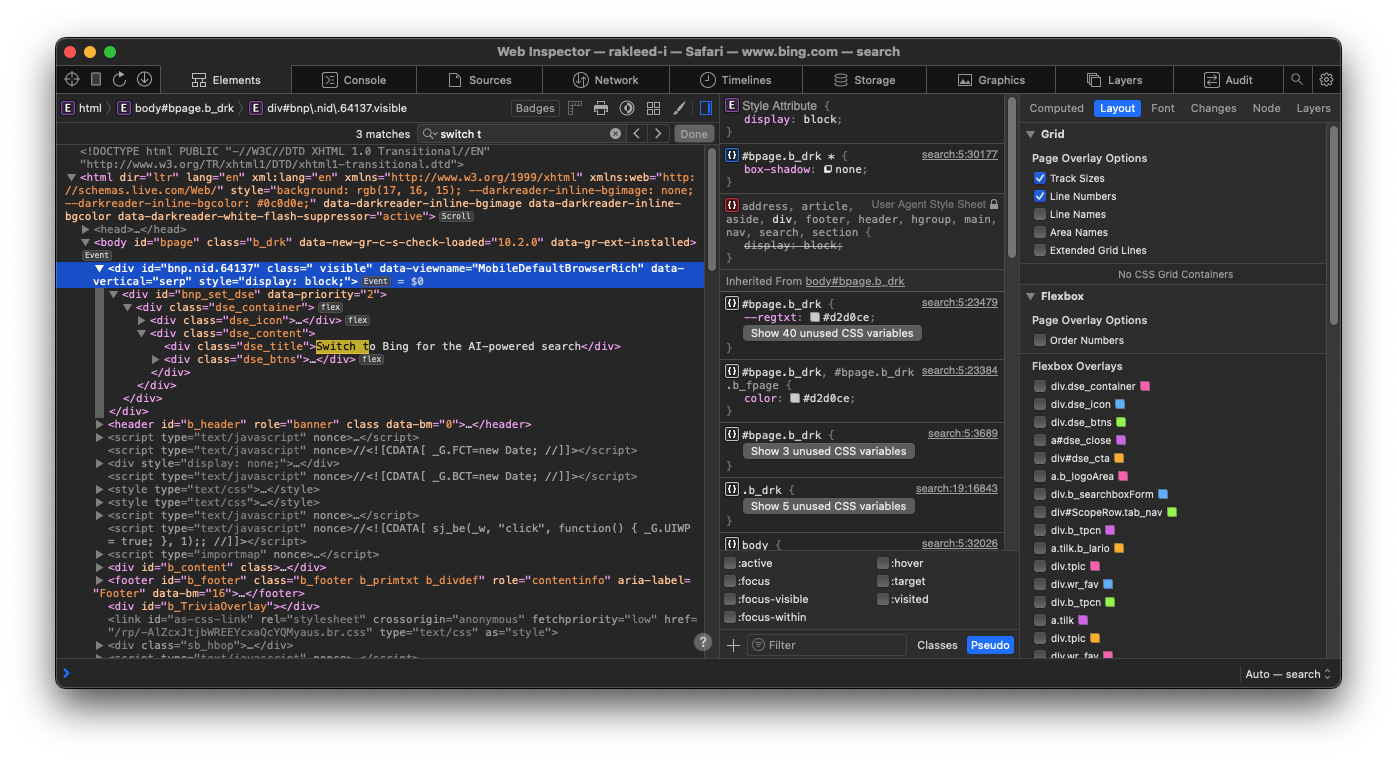Click the Classes toggle button
1397x762 pixels.
[937, 645]
